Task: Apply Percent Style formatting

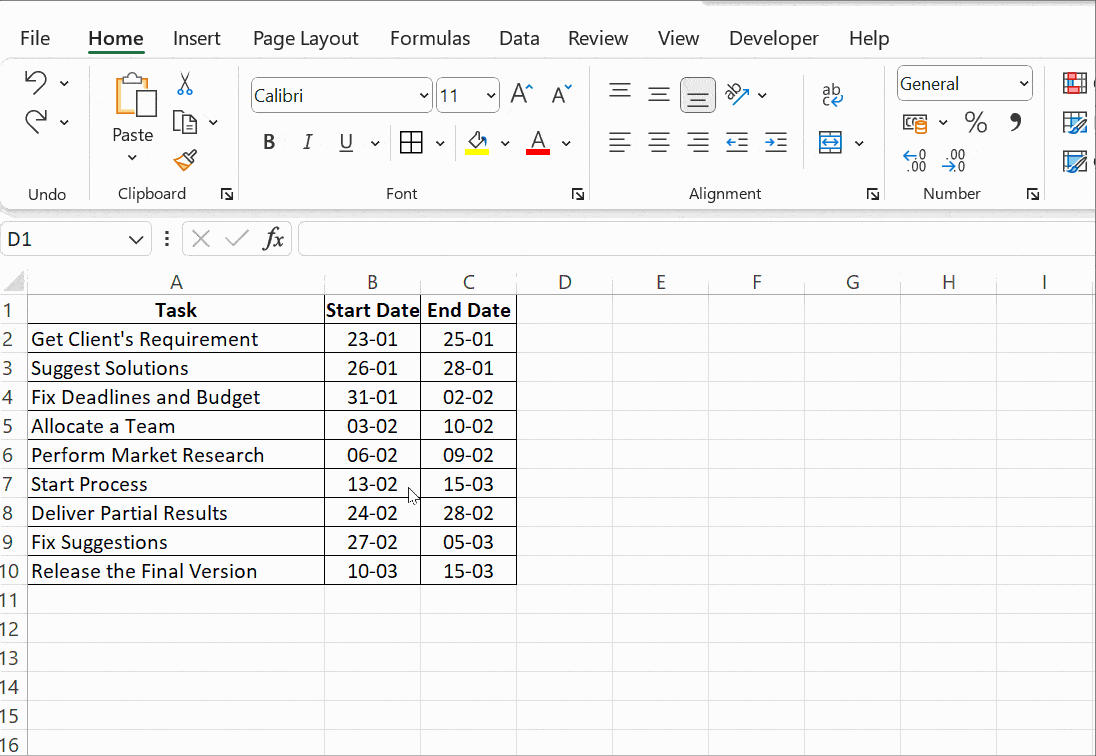Action: click(x=975, y=122)
